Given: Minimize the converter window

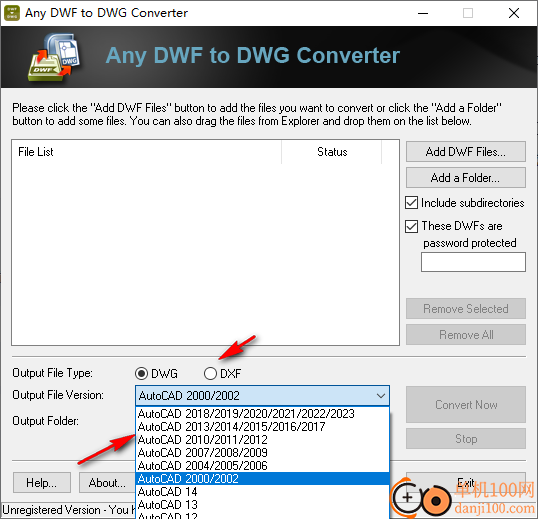Looking at the screenshot, I should 423,13.
